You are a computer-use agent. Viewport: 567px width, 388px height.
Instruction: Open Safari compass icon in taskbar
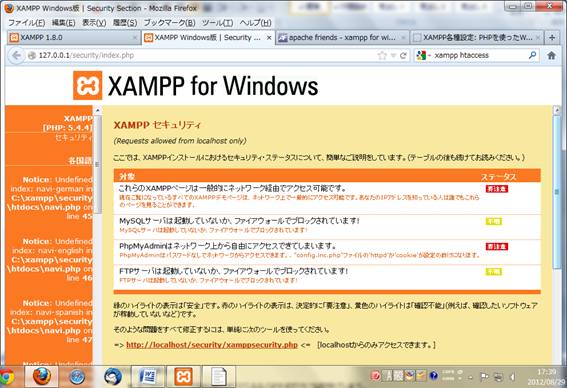(77, 377)
